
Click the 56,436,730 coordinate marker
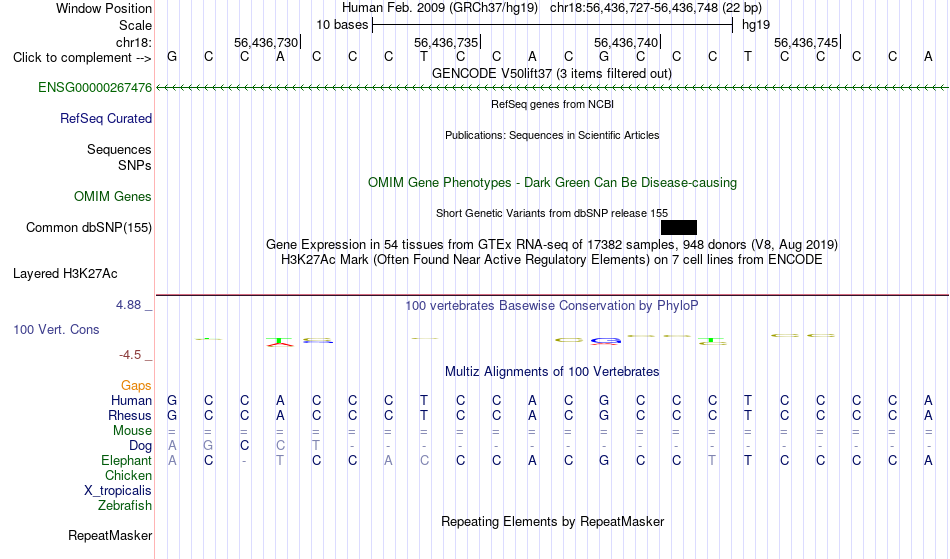coord(267,42)
